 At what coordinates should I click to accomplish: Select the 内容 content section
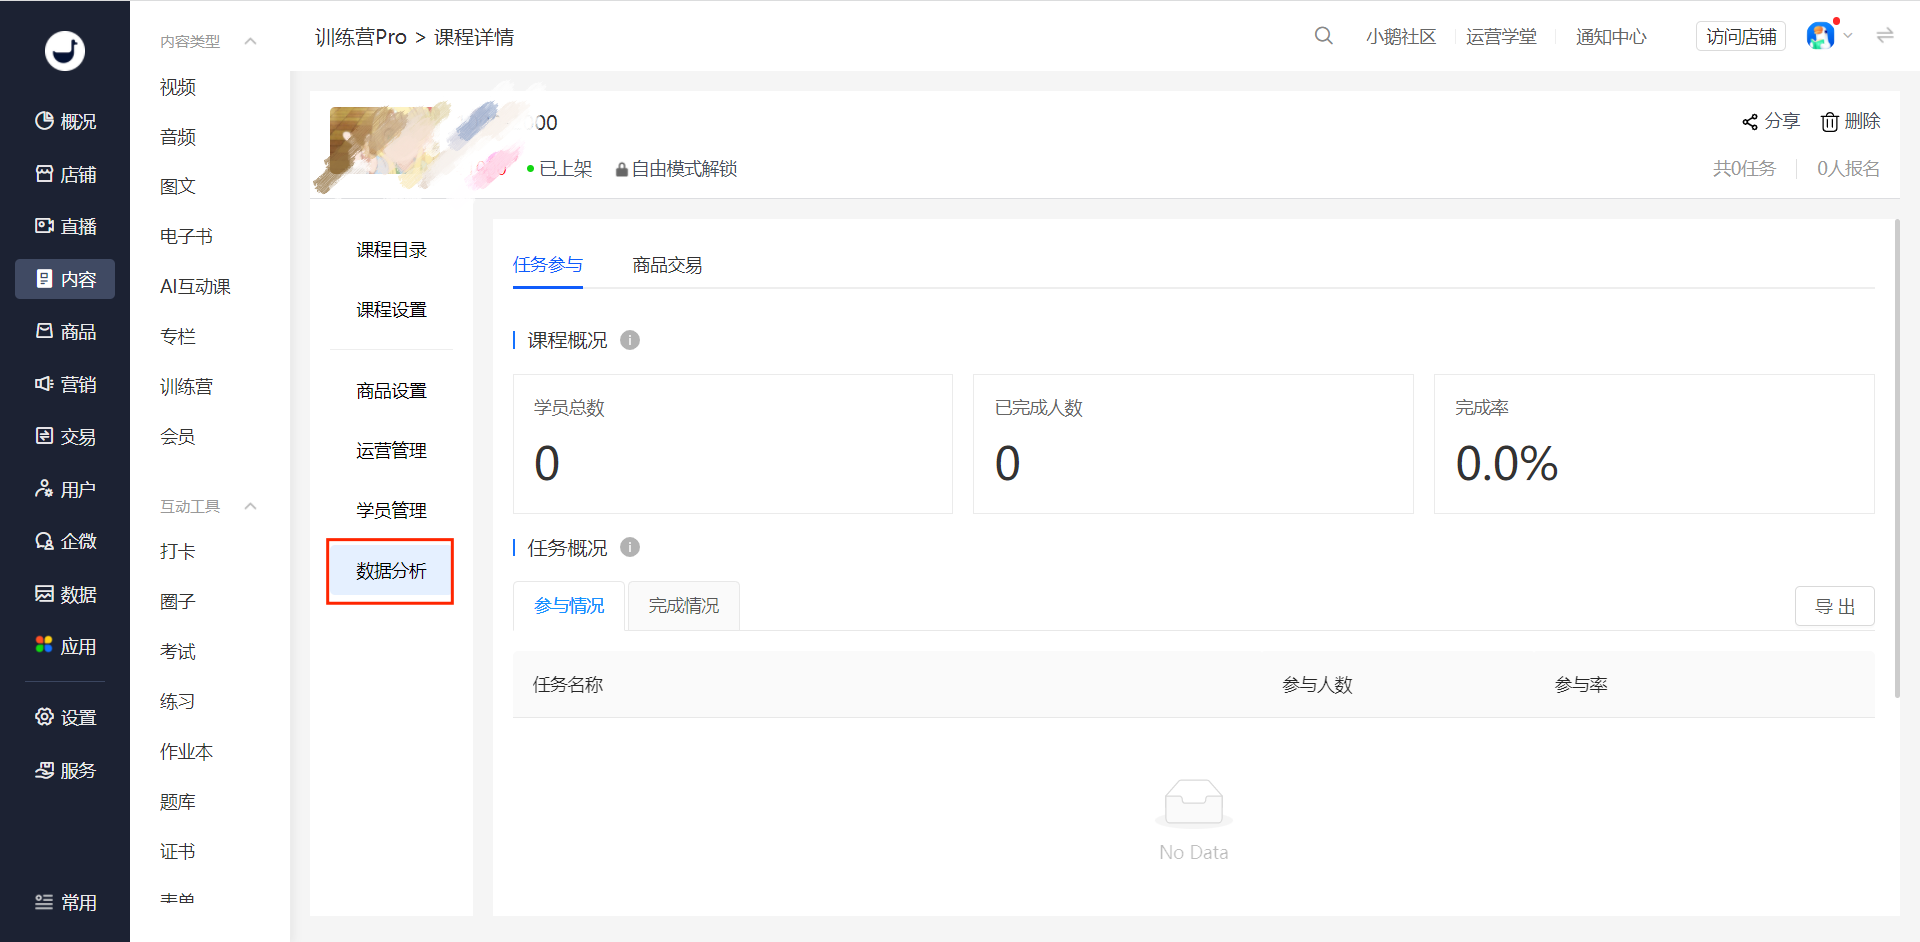65,279
